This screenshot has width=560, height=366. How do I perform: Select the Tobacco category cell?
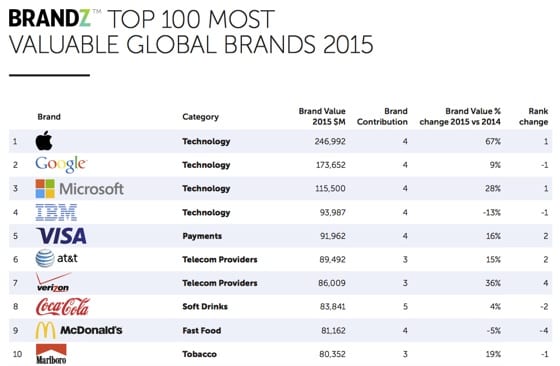coord(199,354)
